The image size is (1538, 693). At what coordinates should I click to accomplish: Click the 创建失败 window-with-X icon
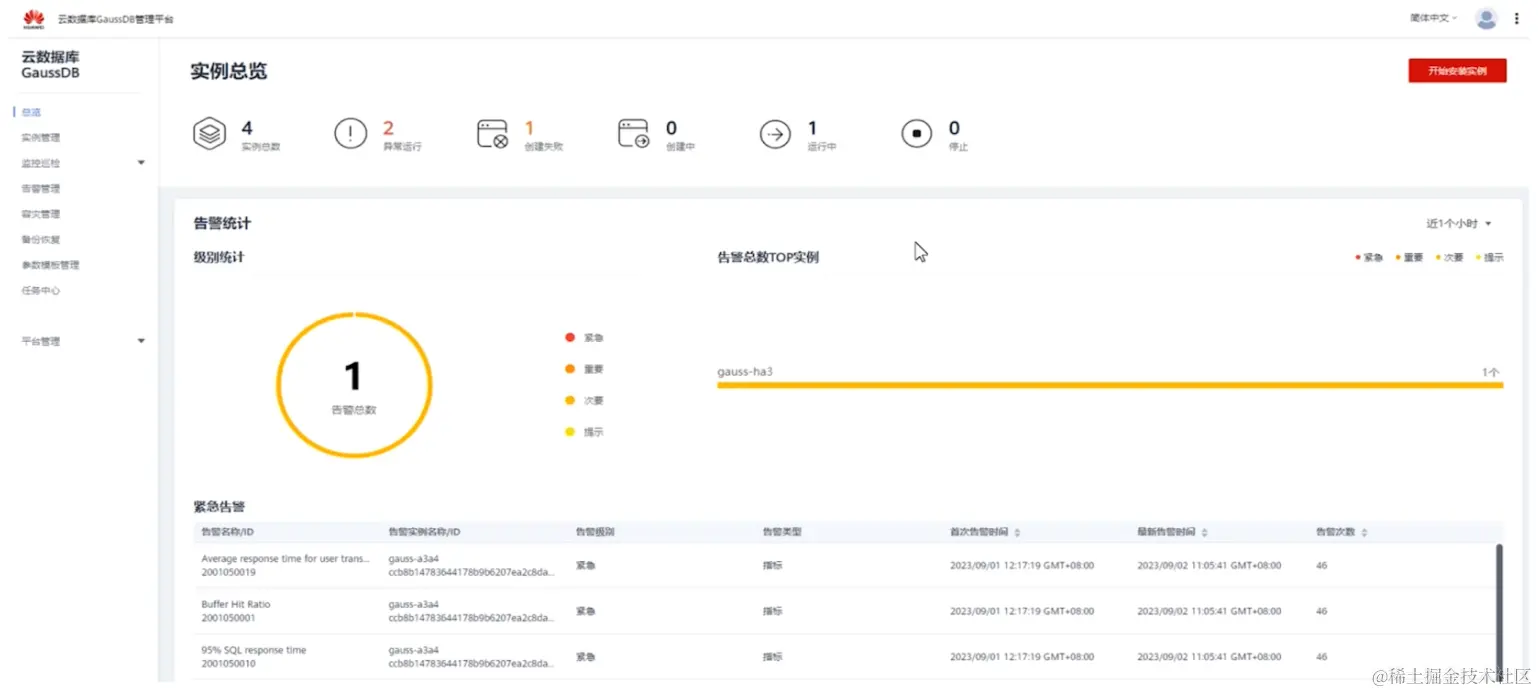(x=492, y=134)
